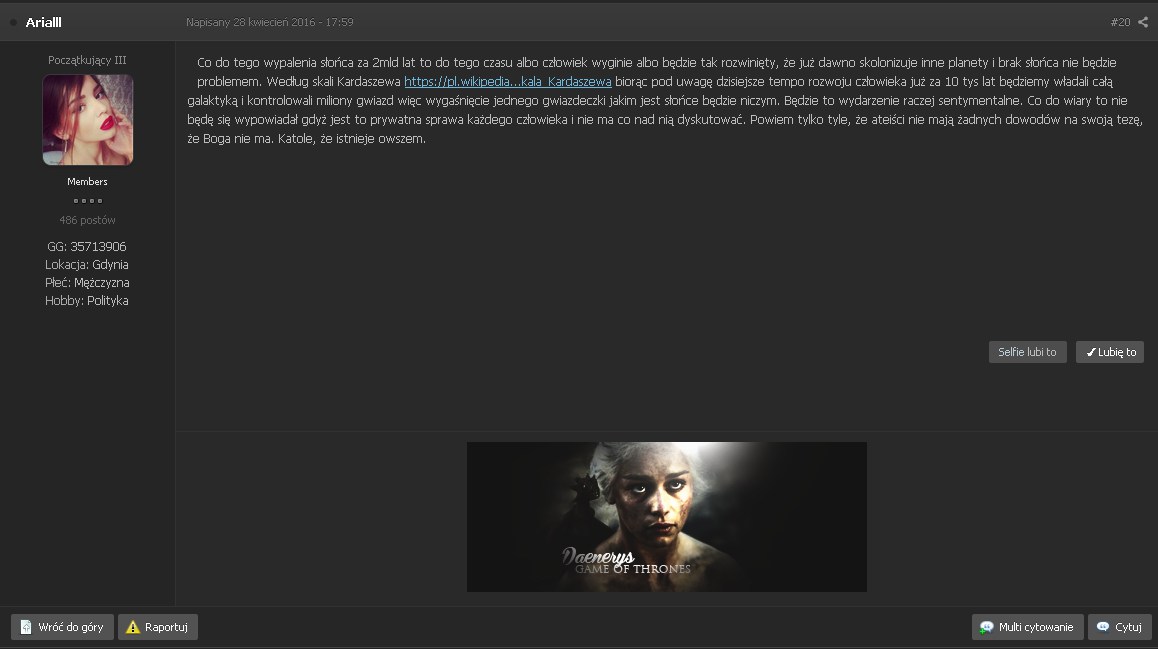
Task: Quote the post with Cytuj
Action: click(1120, 627)
